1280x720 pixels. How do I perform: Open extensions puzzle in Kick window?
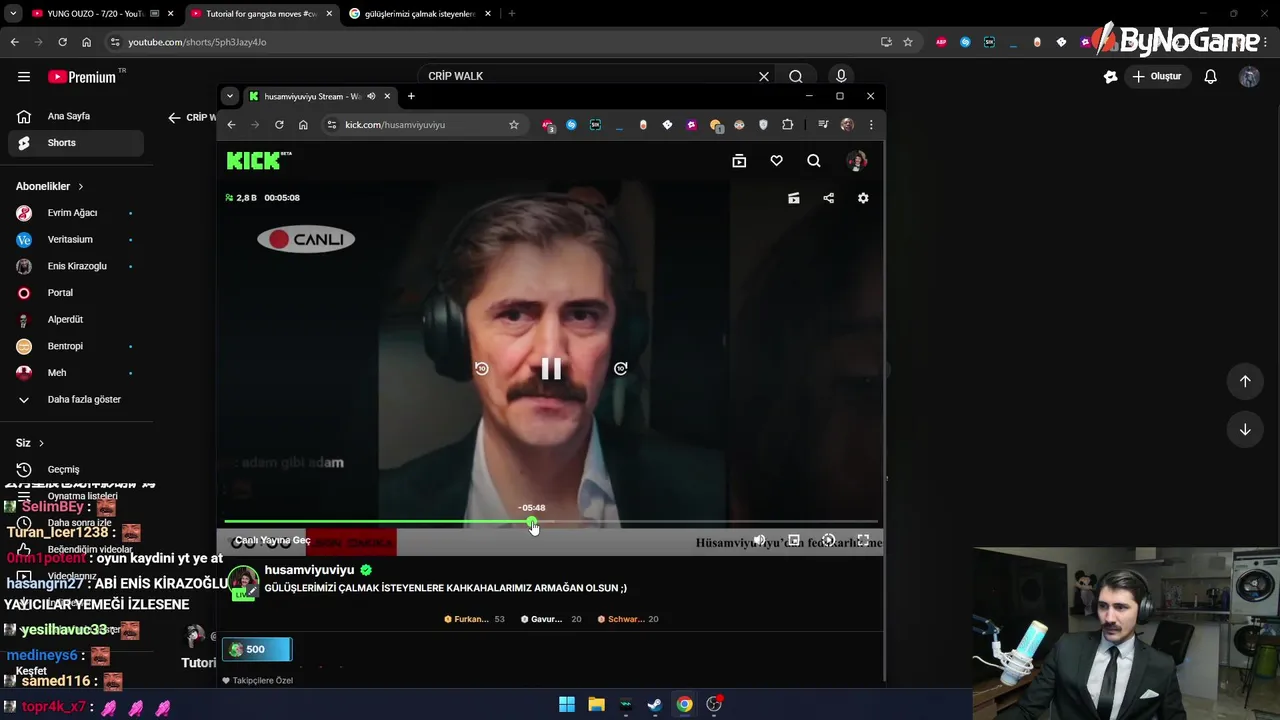point(788,125)
